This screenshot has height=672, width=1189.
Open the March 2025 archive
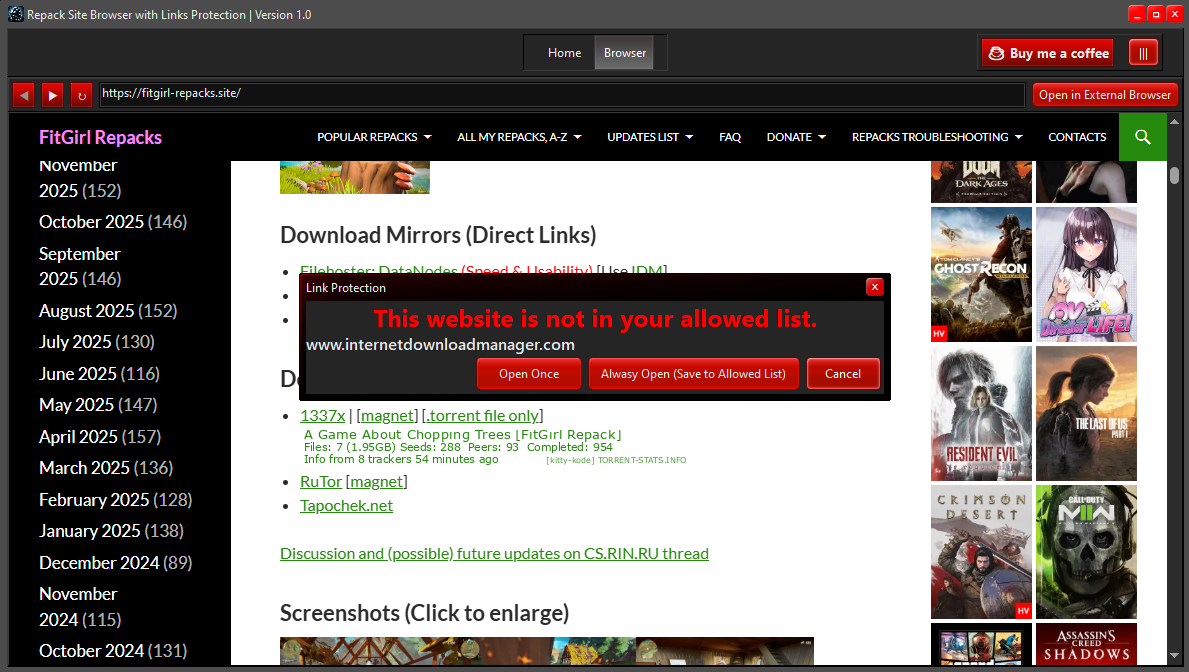click(84, 468)
